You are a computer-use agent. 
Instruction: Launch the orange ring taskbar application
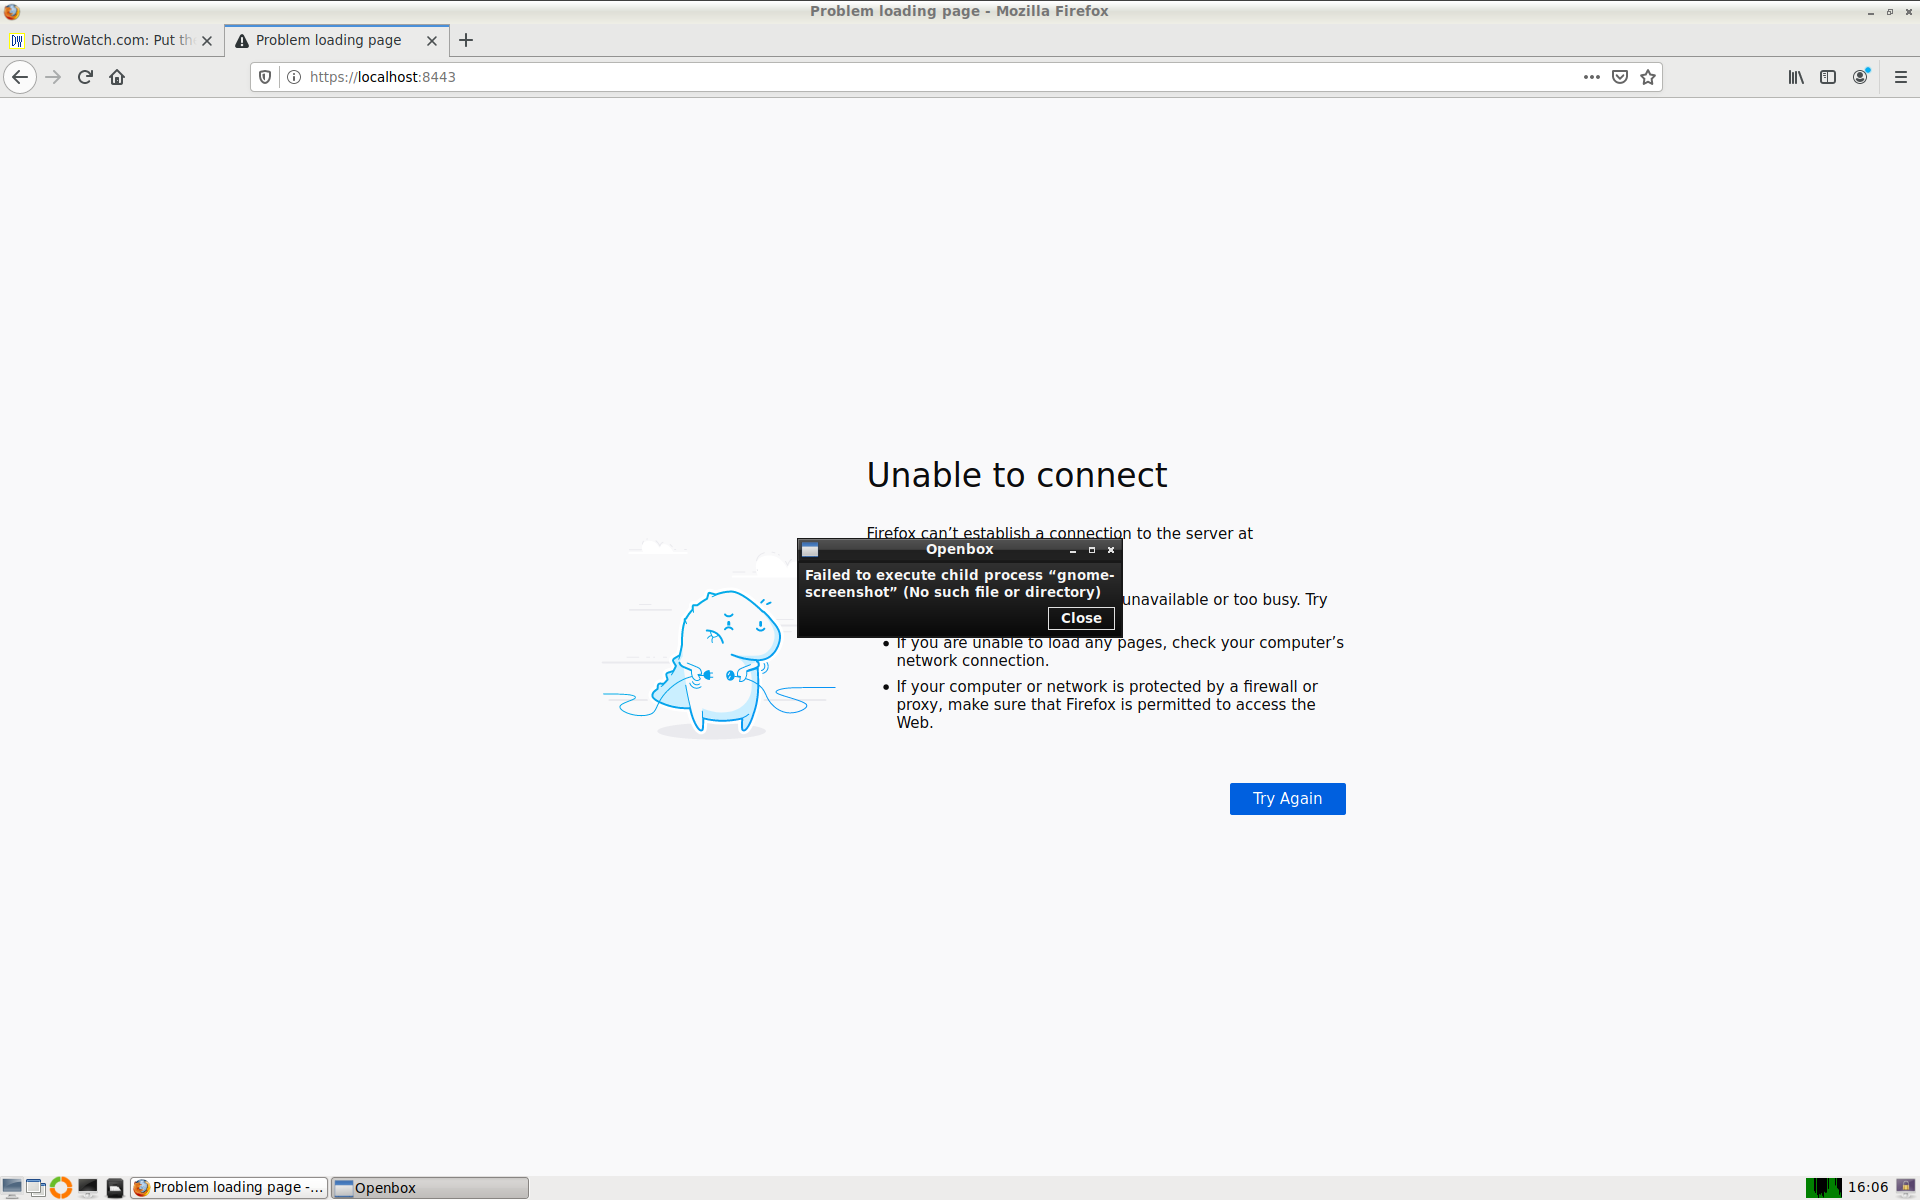[x=61, y=1187]
